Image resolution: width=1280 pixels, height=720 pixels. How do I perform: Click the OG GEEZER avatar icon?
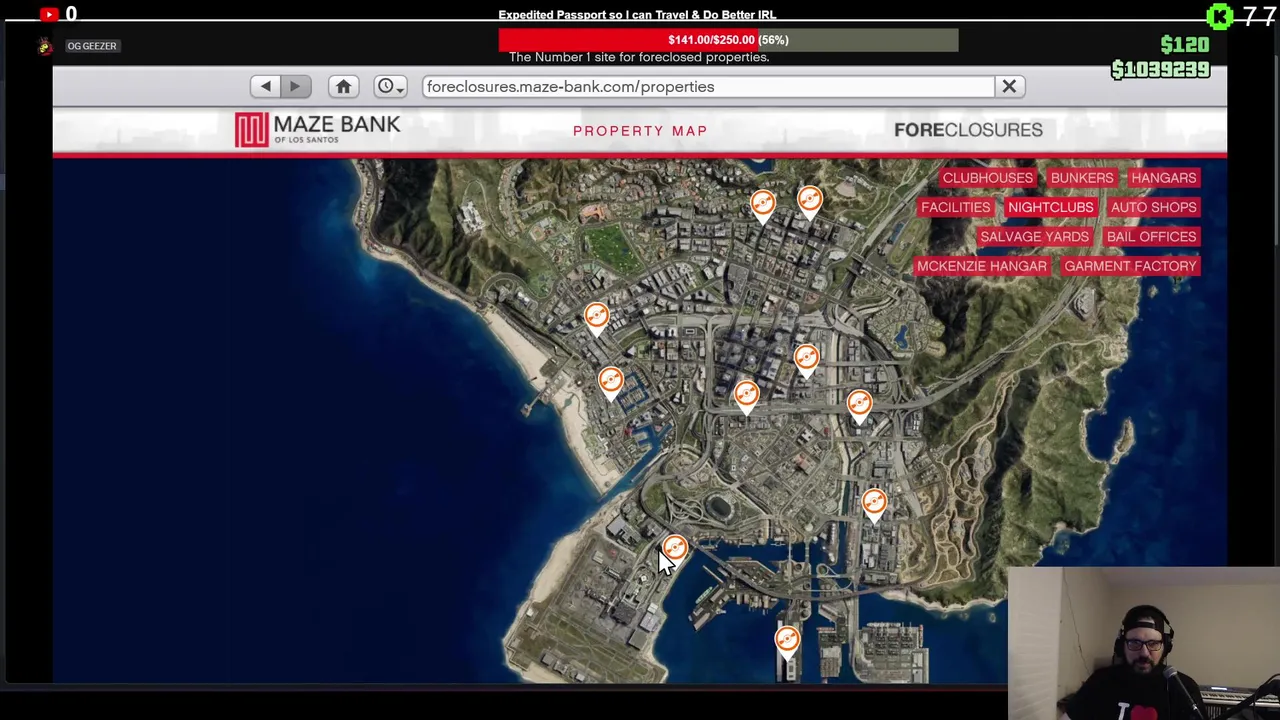click(44, 46)
